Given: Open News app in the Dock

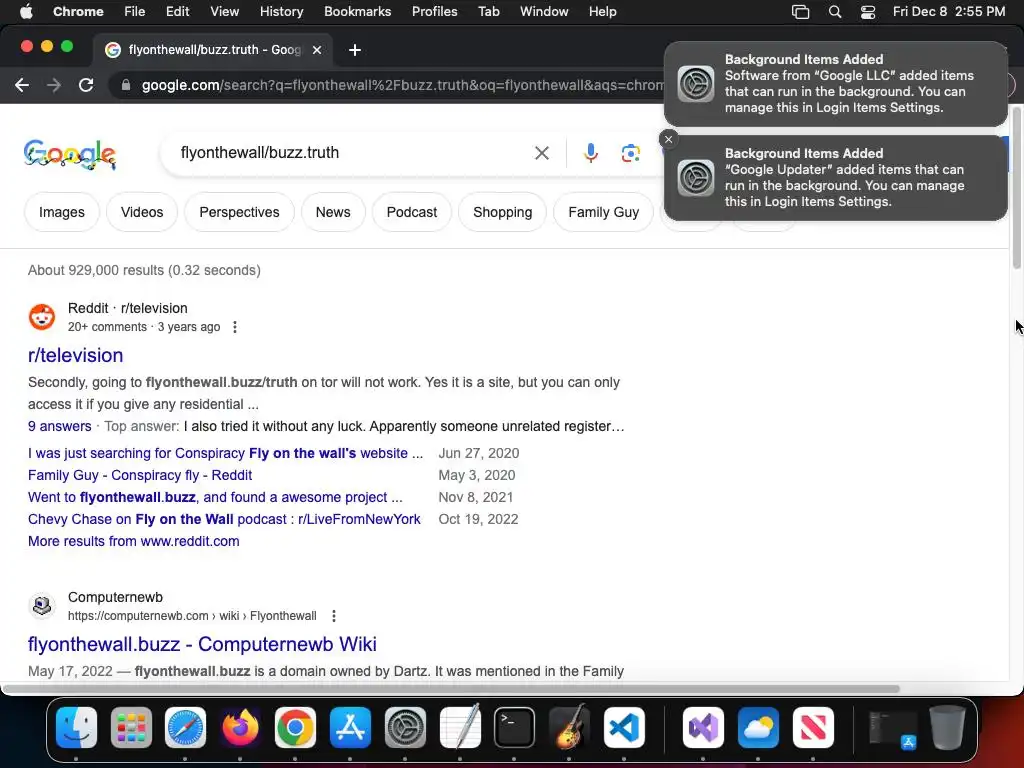Looking at the screenshot, I should (x=813, y=727).
